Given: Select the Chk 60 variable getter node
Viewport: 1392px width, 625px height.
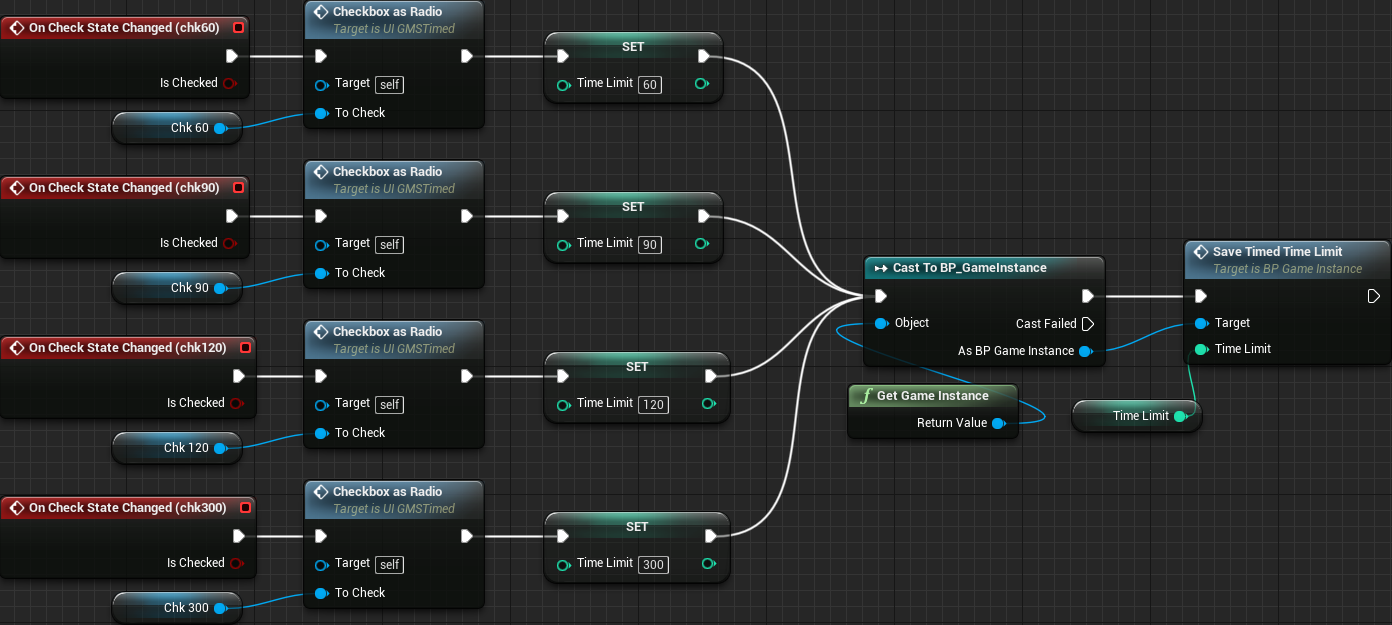Looking at the screenshot, I should 177,128.
